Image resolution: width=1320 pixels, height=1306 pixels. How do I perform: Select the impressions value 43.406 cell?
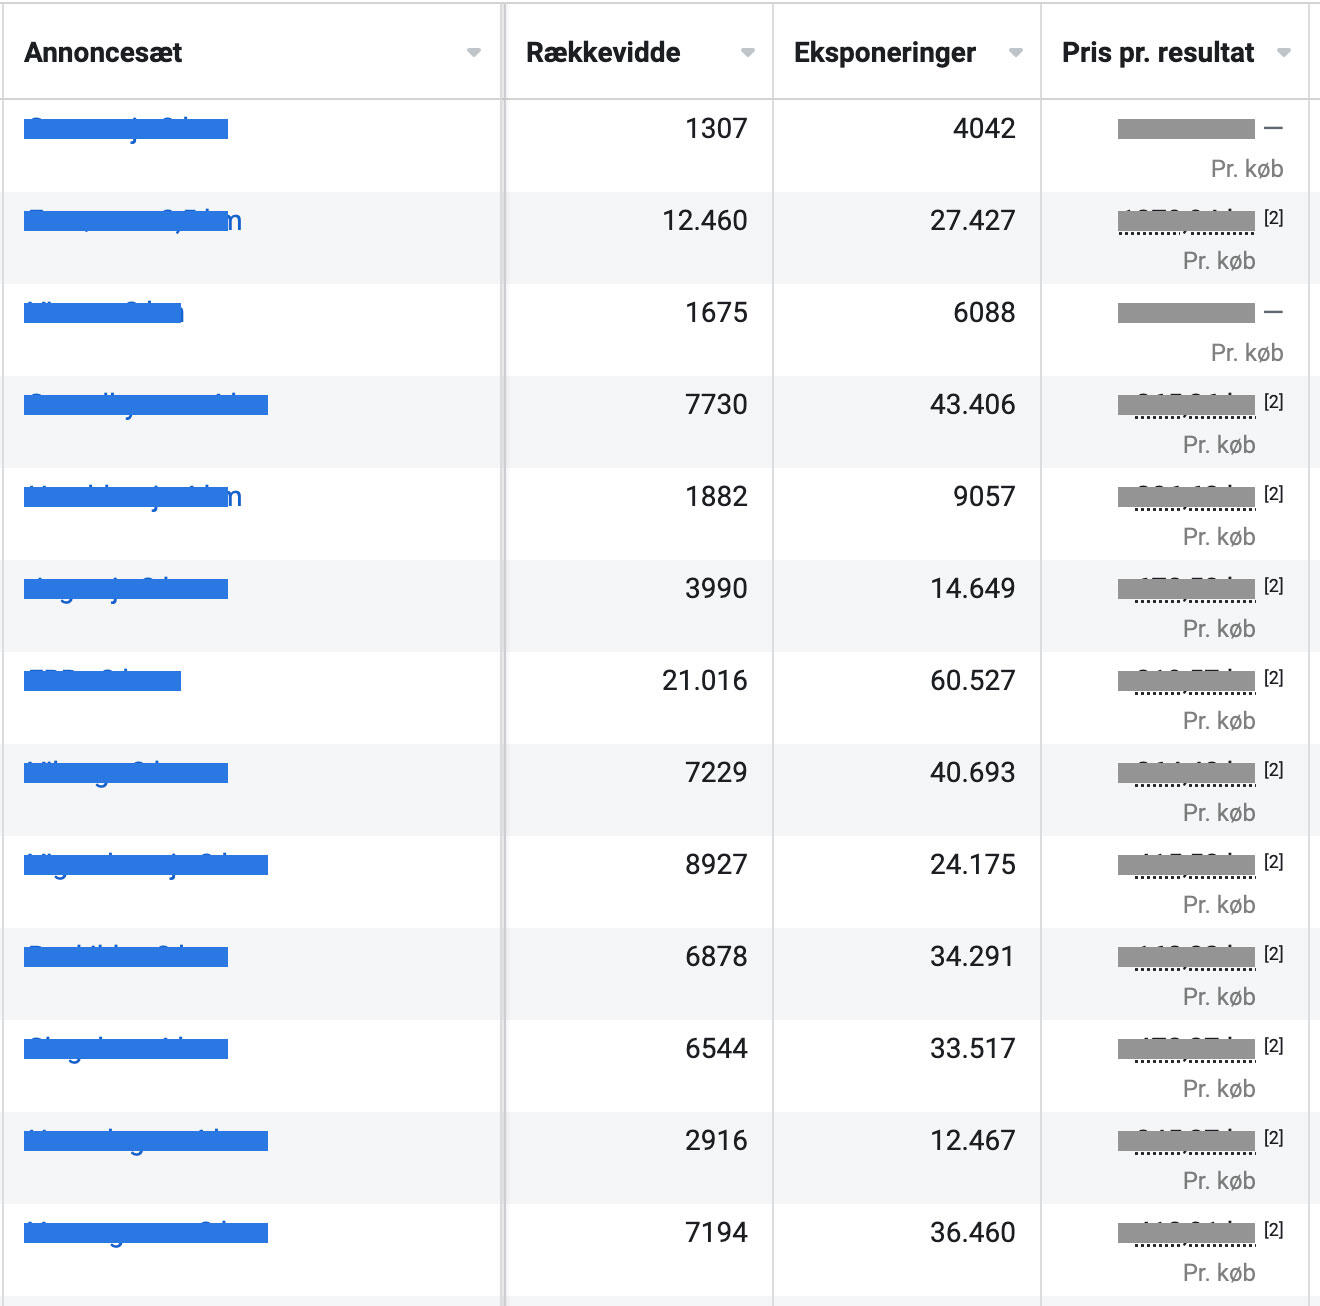pyautogui.click(x=972, y=405)
